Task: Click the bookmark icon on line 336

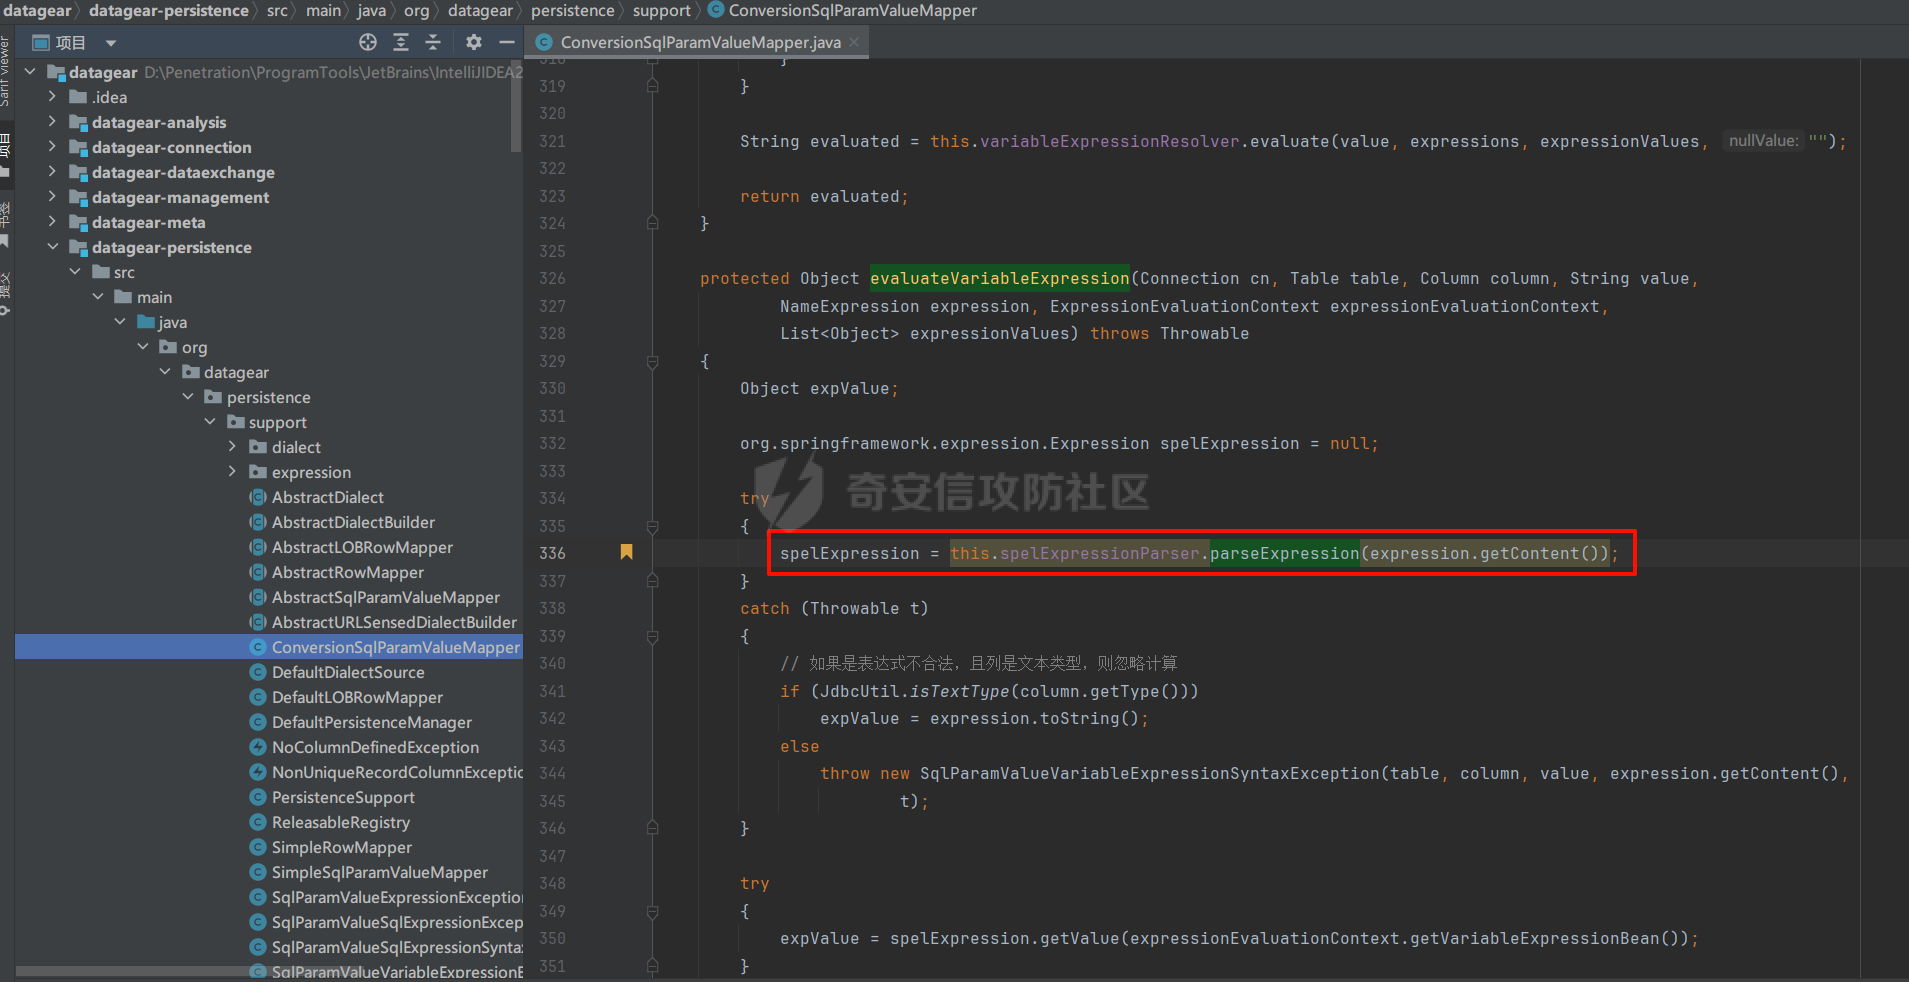Action: (x=626, y=552)
